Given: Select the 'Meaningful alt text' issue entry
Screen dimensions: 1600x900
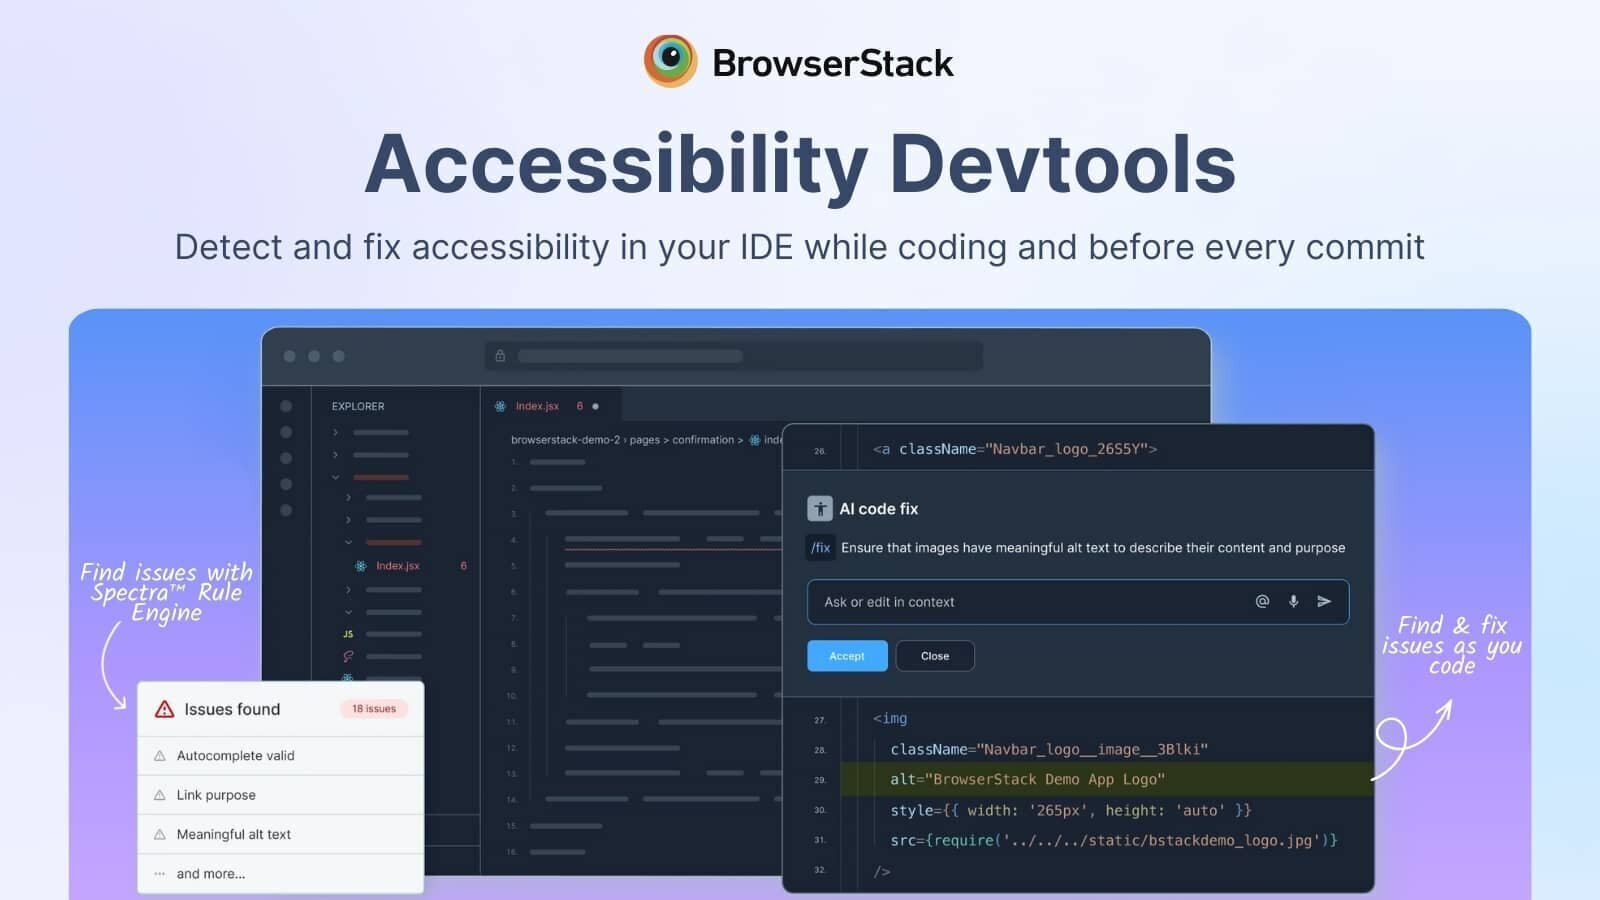Looking at the screenshot, I should tap(233, 834).
